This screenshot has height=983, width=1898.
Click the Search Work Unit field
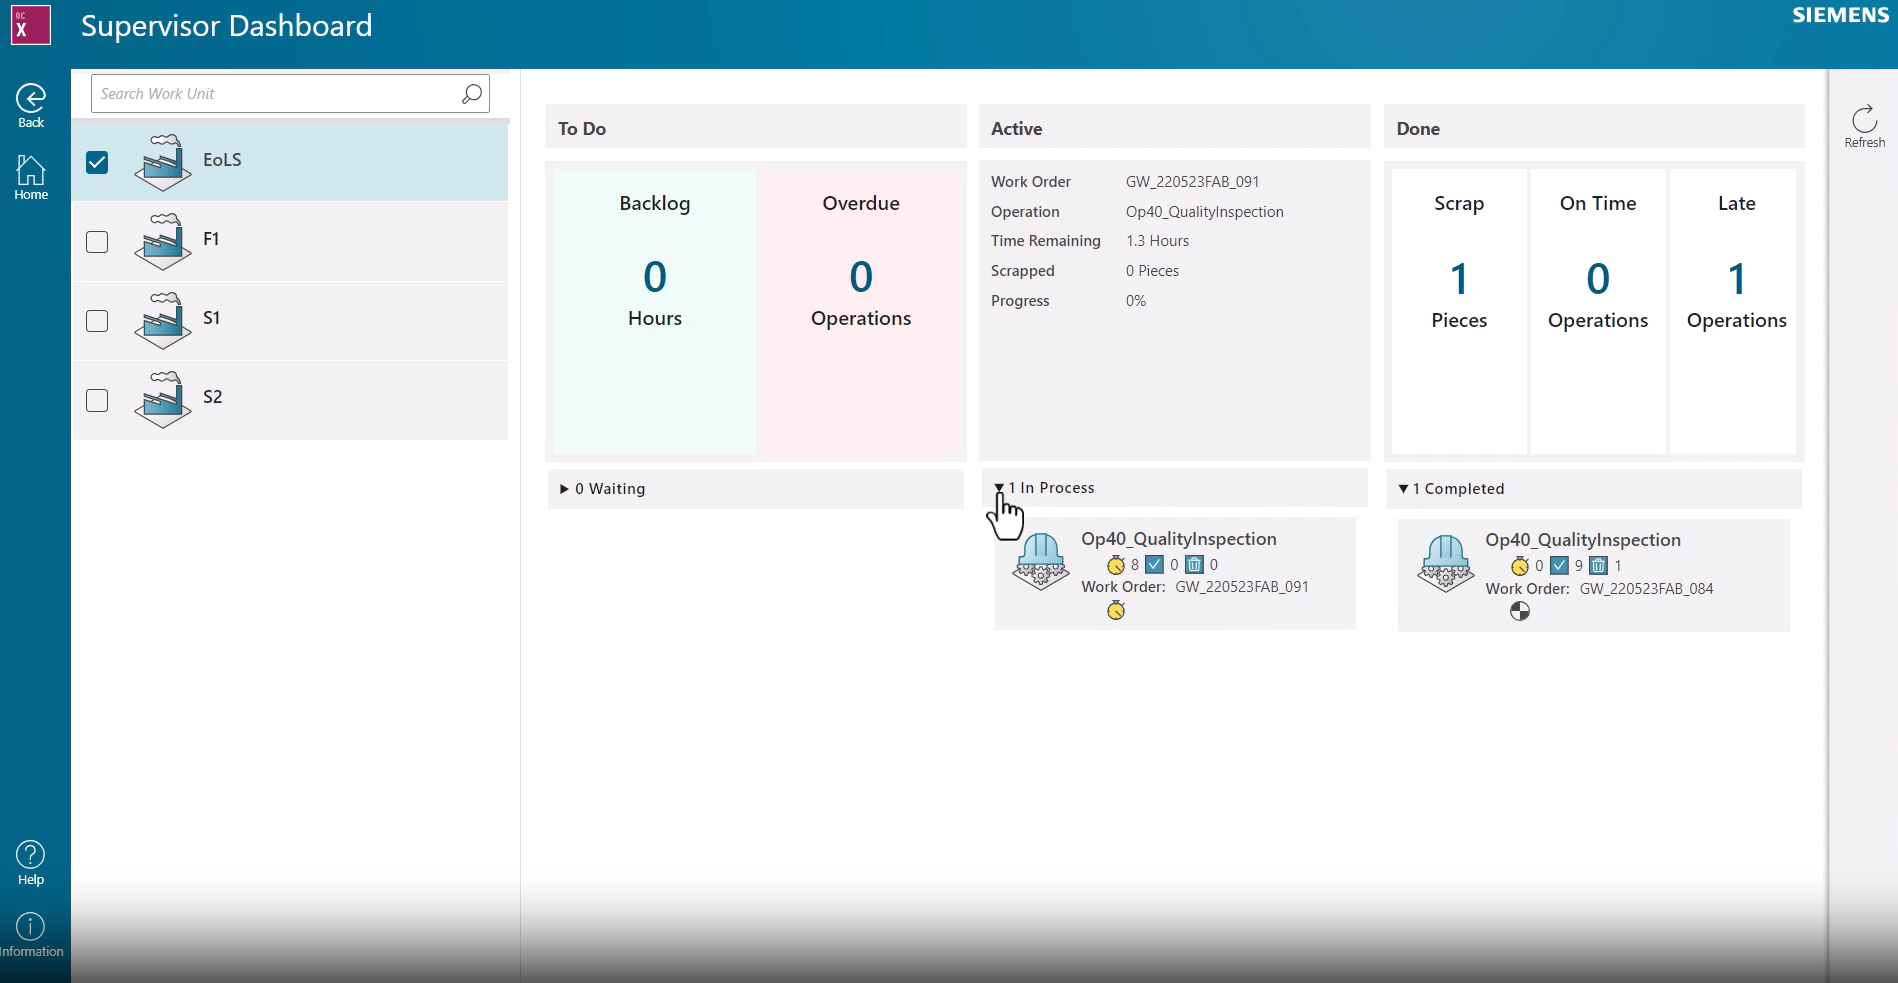point(275,94)
